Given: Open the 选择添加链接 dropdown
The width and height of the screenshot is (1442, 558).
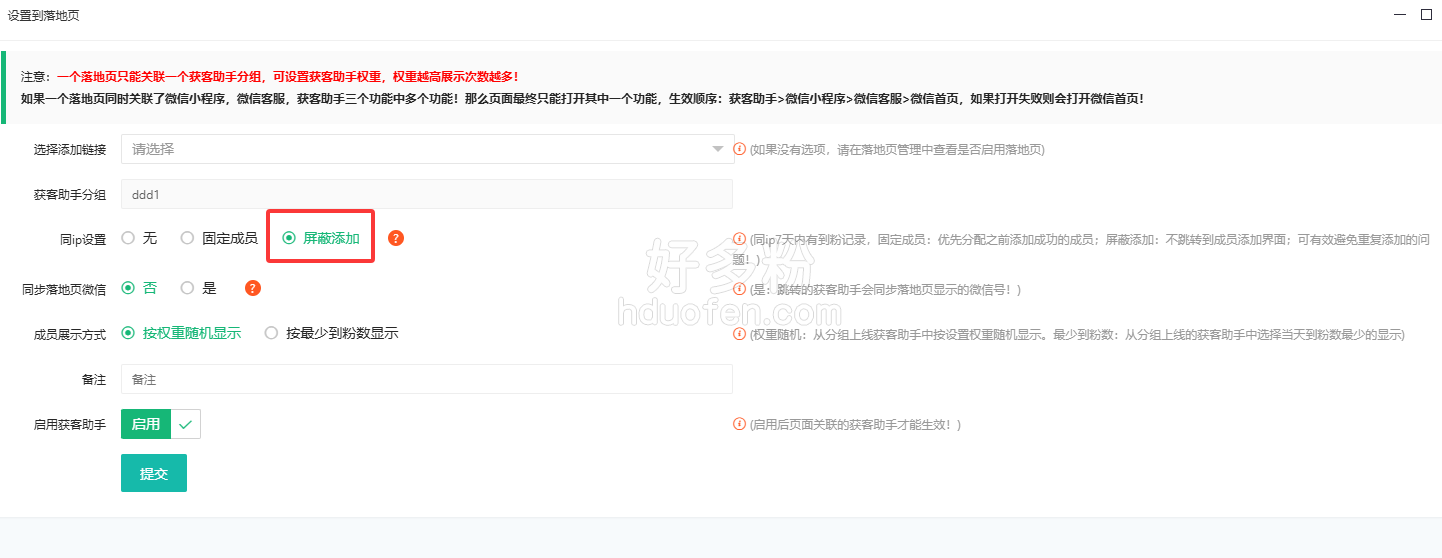Looking at the screenshot, I should 427,149.
